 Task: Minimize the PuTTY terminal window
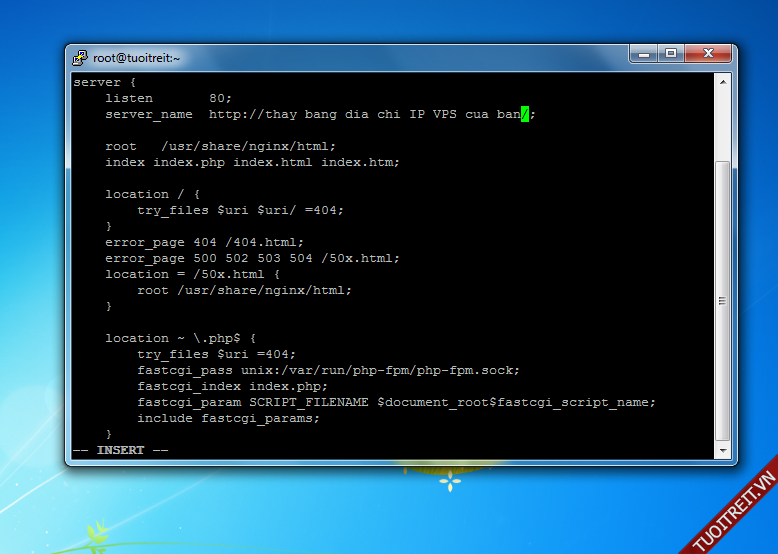coord(644,54)
